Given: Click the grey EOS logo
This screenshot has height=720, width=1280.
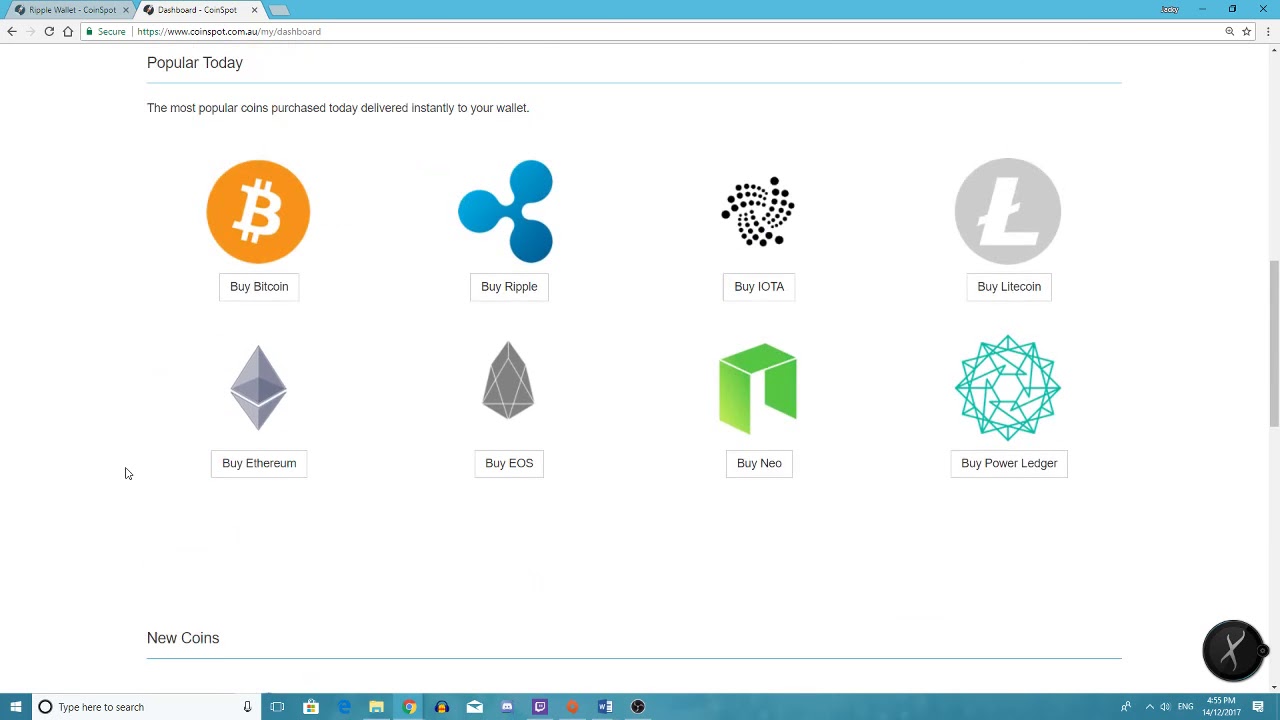Looking at the screenshot, I should 508,380.
